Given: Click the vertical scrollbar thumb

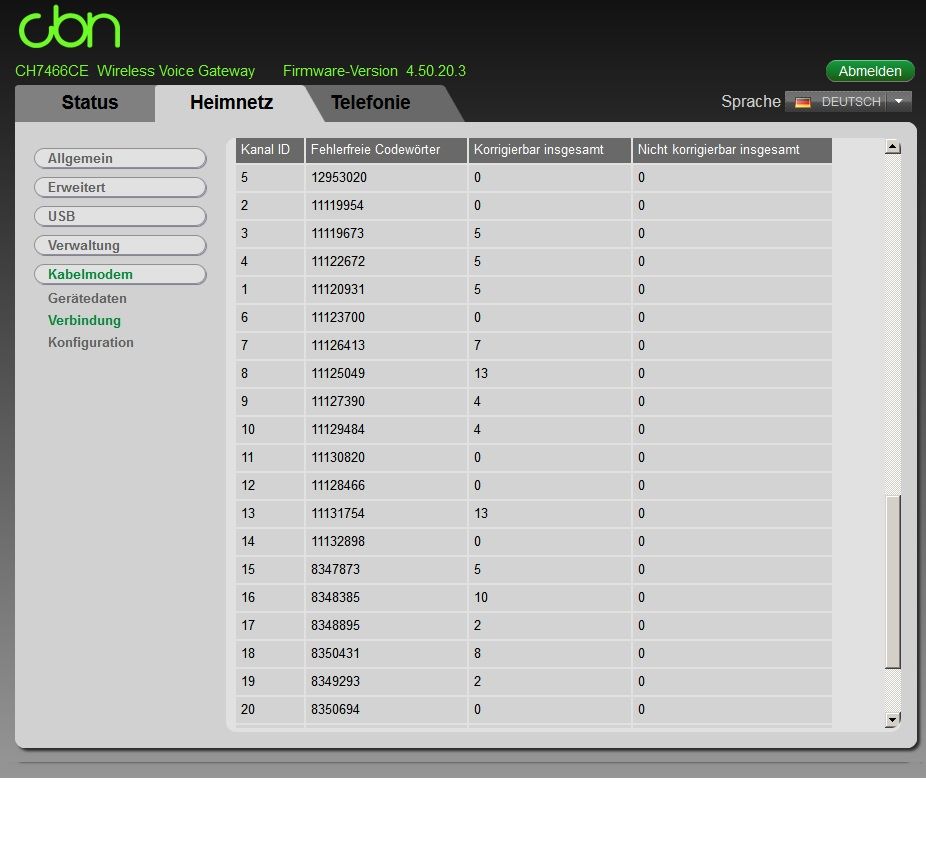Looking at the screenshot, I should click(893, 582).
